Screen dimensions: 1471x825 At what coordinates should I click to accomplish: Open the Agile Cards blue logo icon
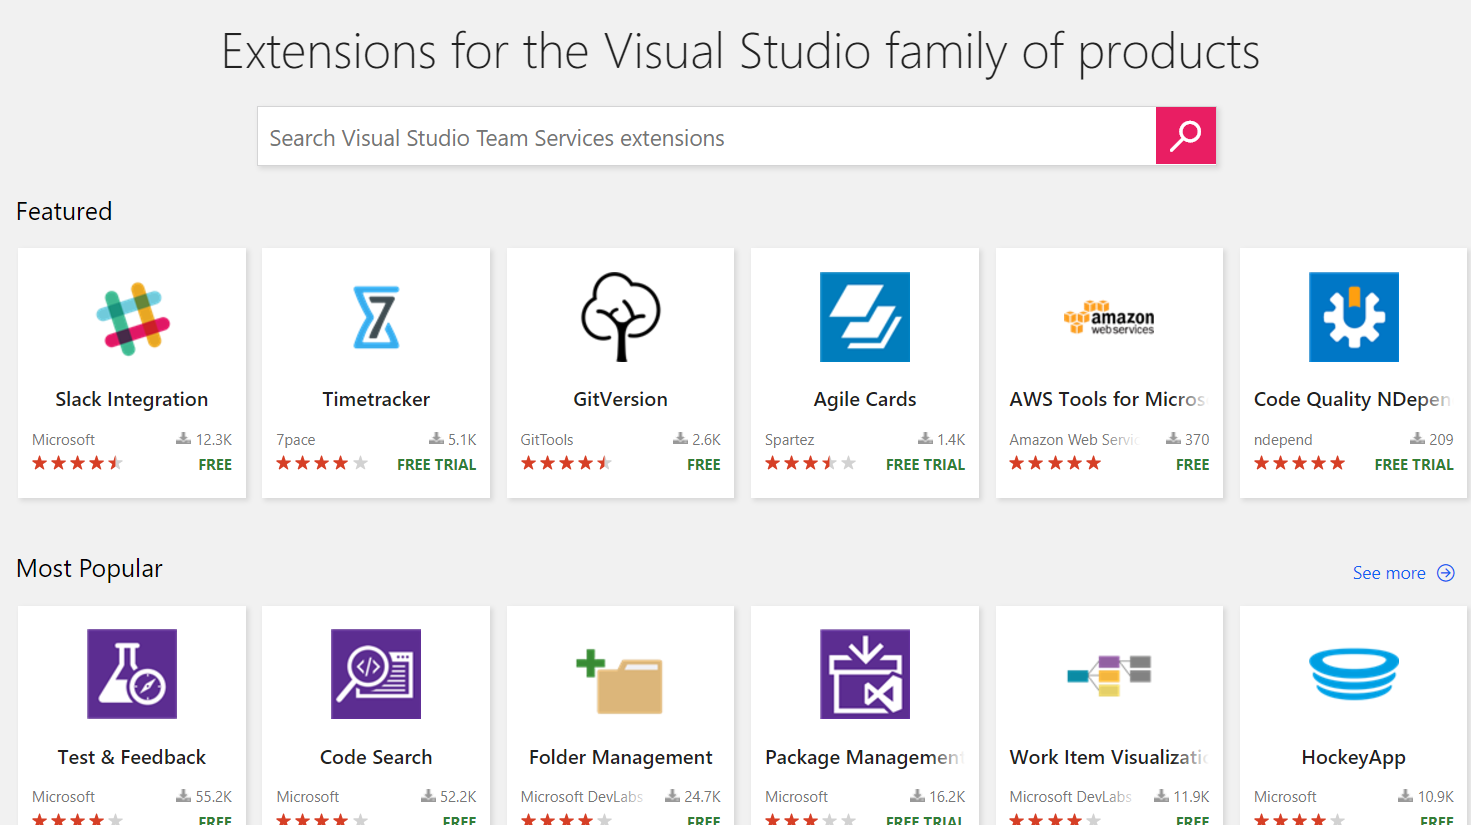click(x=865, y=317)
